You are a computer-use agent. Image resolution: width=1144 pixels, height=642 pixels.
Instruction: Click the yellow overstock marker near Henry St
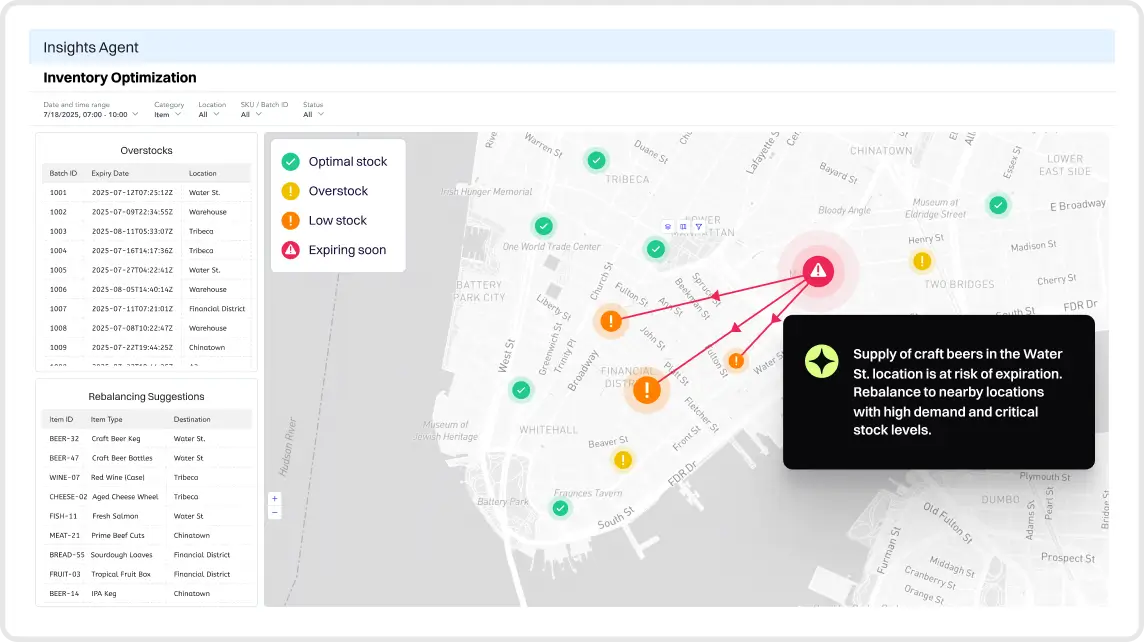coord(922,262)
